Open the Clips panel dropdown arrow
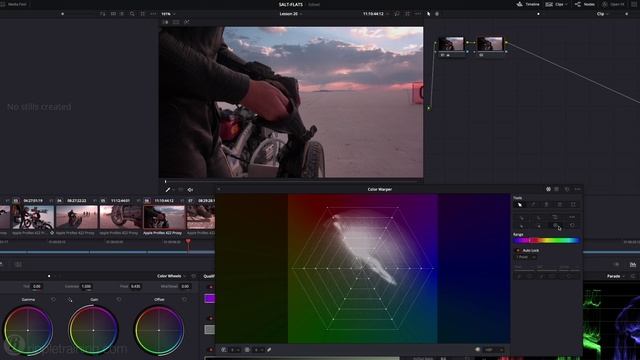Viewport: 640px width, 360px height. (x=566, y=4)
